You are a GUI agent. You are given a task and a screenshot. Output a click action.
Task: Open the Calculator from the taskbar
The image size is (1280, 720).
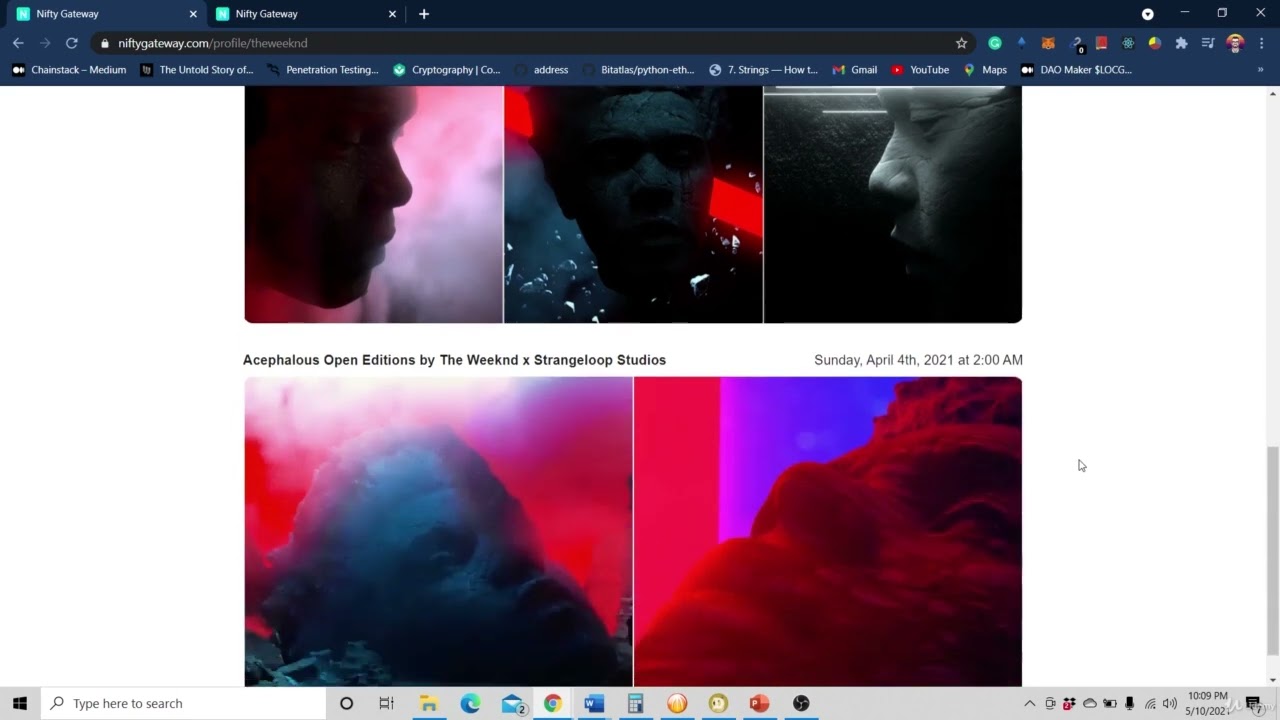(x=635, y=703)
